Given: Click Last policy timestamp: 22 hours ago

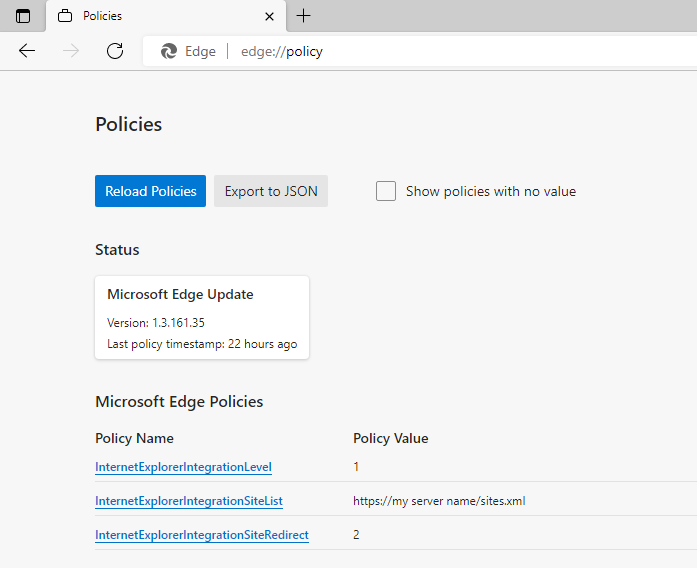Looking at the screenshot, I should coord(202,344).
